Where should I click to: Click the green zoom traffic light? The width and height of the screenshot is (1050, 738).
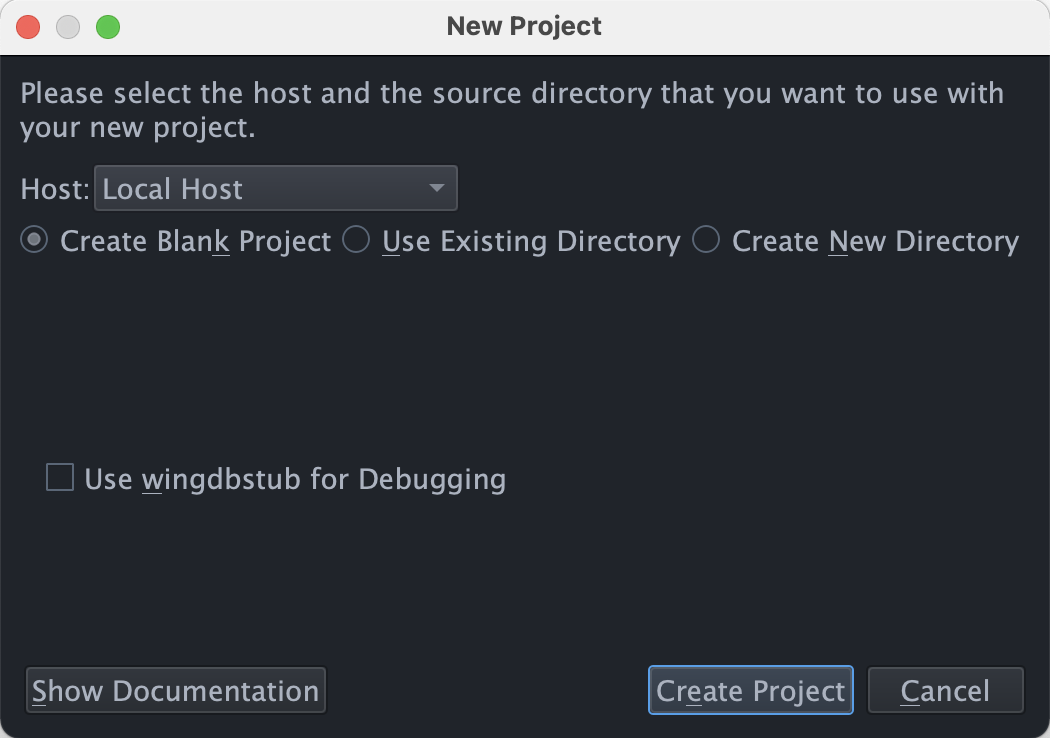click(x=108, y=26)
